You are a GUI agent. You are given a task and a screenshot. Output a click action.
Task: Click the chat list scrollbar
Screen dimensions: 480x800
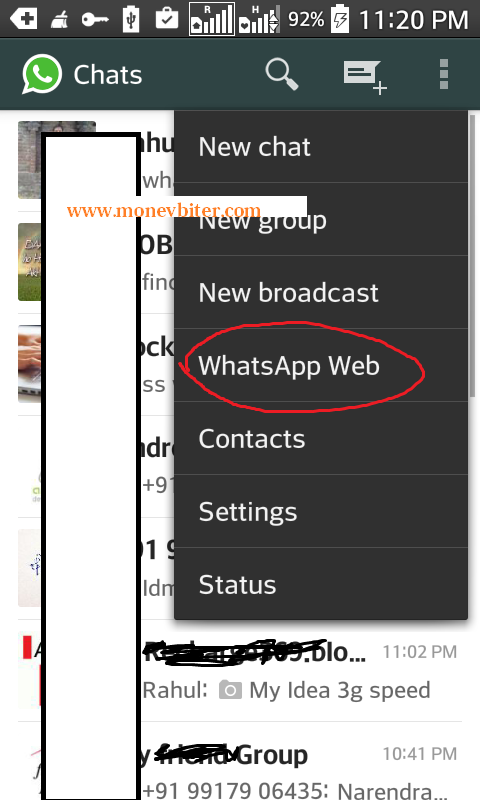click(472, 255)
